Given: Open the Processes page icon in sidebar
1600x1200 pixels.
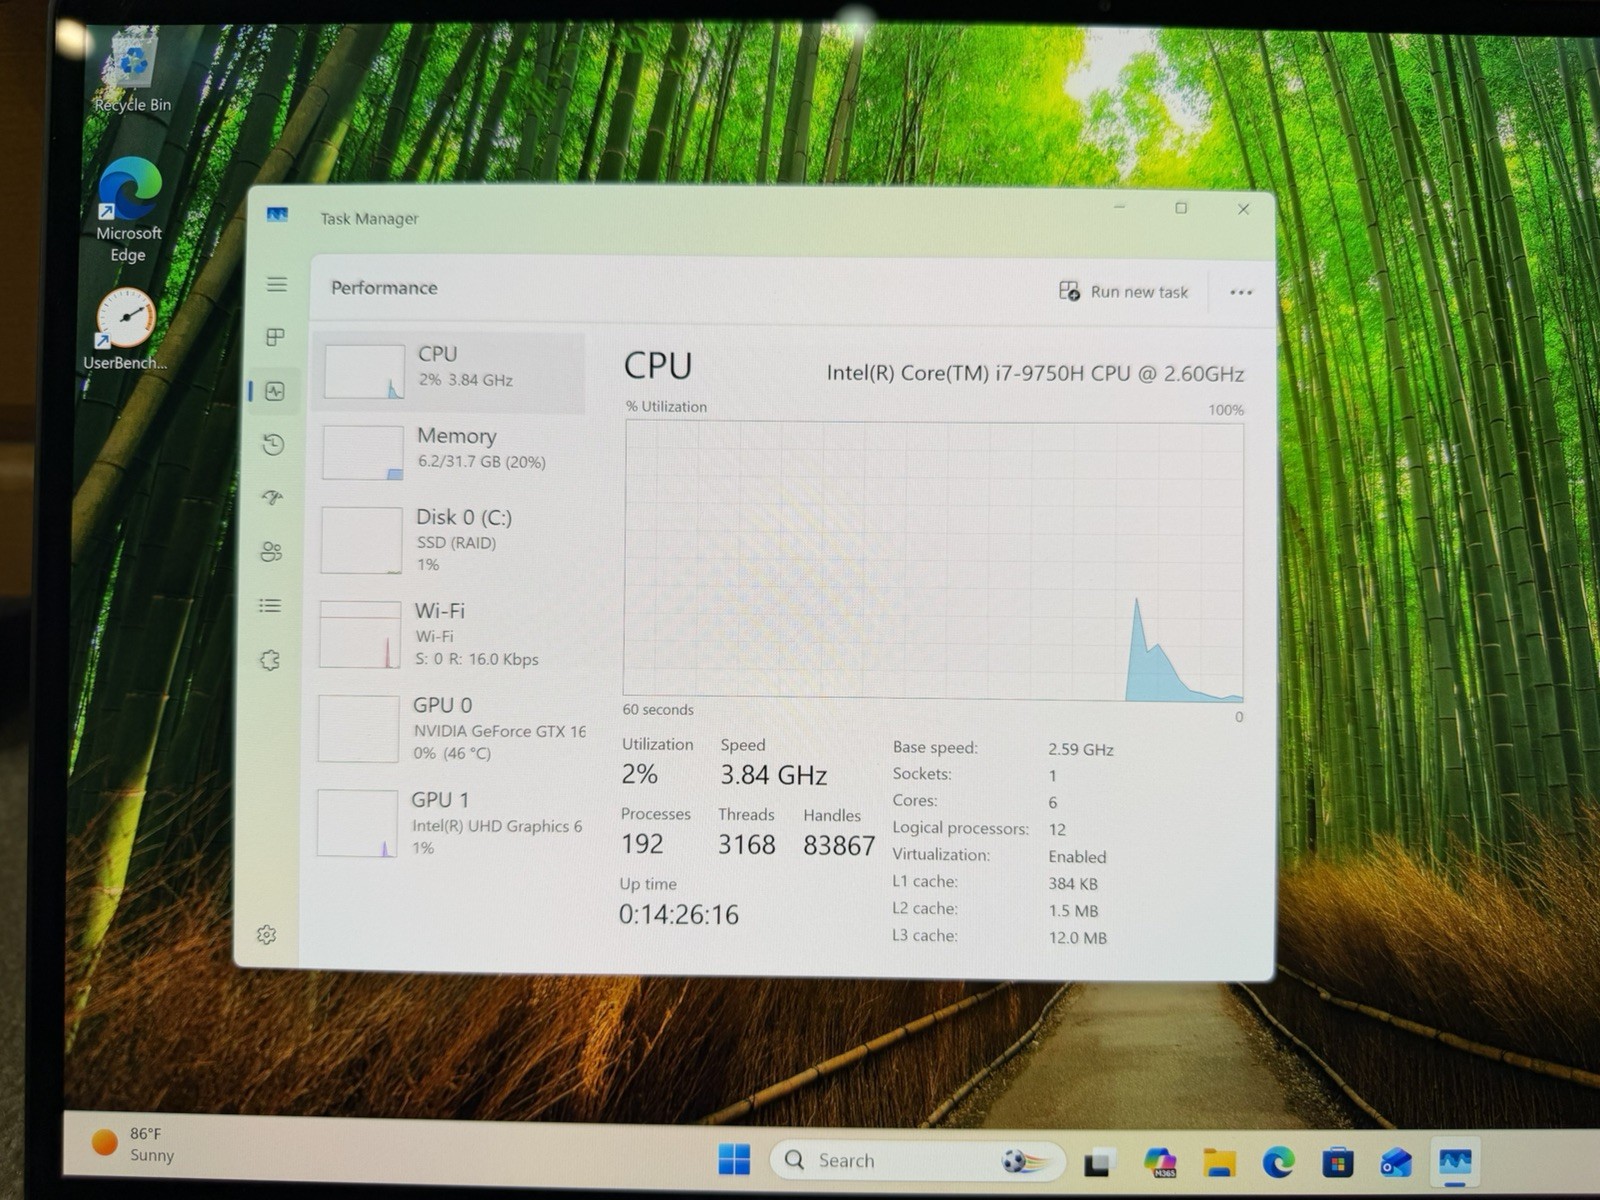Looking at the screenshot, I should tap(275, 337).
